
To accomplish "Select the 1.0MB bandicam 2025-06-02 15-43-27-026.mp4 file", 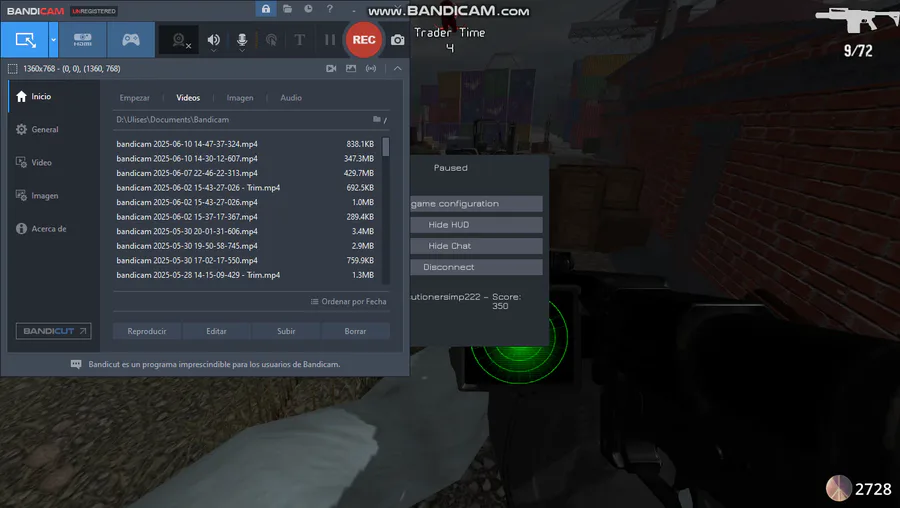I will point(247,202).
